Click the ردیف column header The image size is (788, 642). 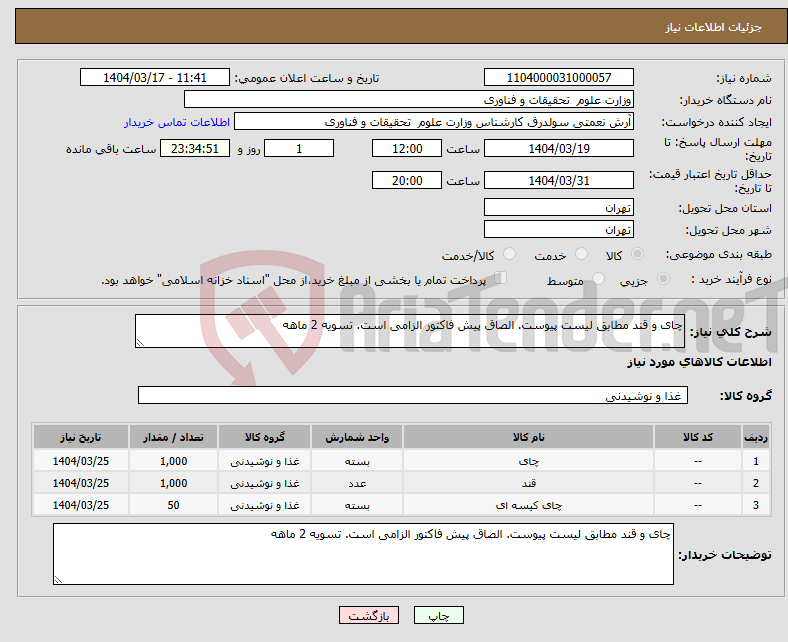tap(756, 437)
